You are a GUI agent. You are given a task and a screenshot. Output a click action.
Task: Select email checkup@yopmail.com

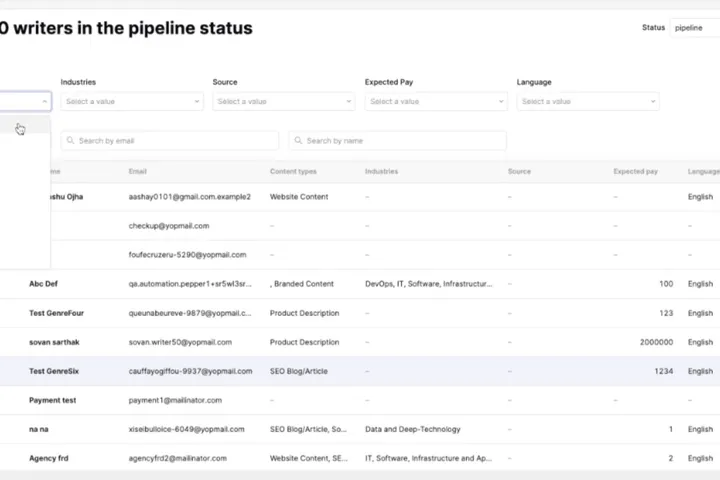(169, 226)
